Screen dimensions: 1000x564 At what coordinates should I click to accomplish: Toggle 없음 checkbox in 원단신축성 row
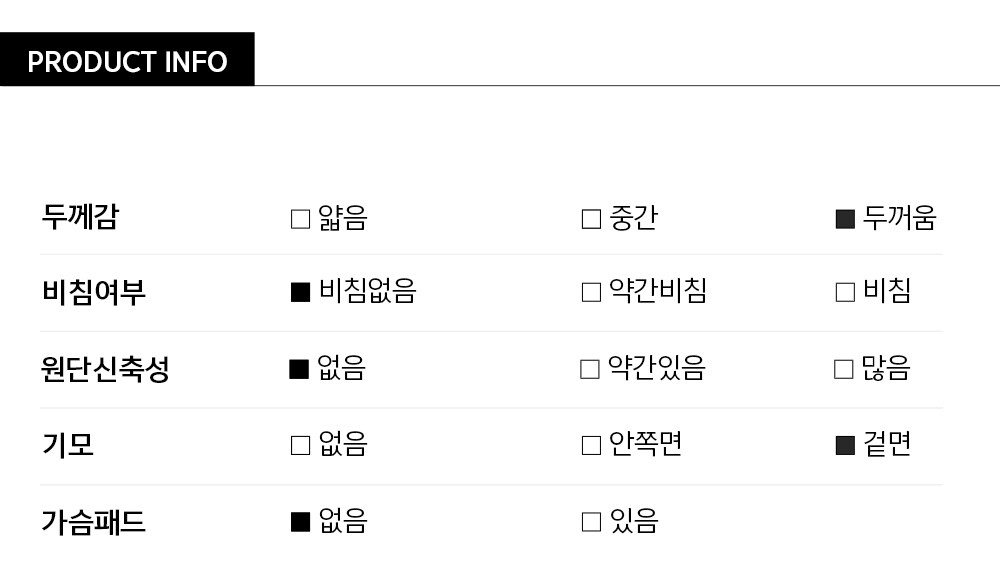298,369
